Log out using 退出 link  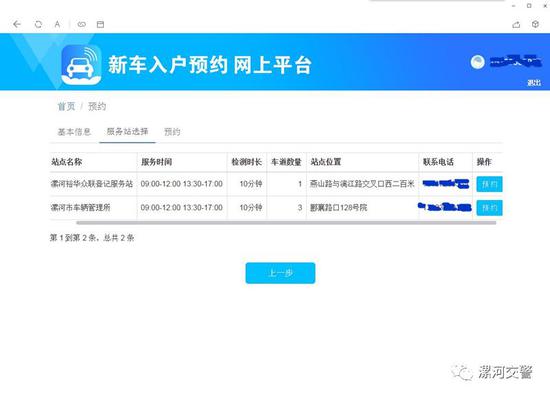[534, 83]
